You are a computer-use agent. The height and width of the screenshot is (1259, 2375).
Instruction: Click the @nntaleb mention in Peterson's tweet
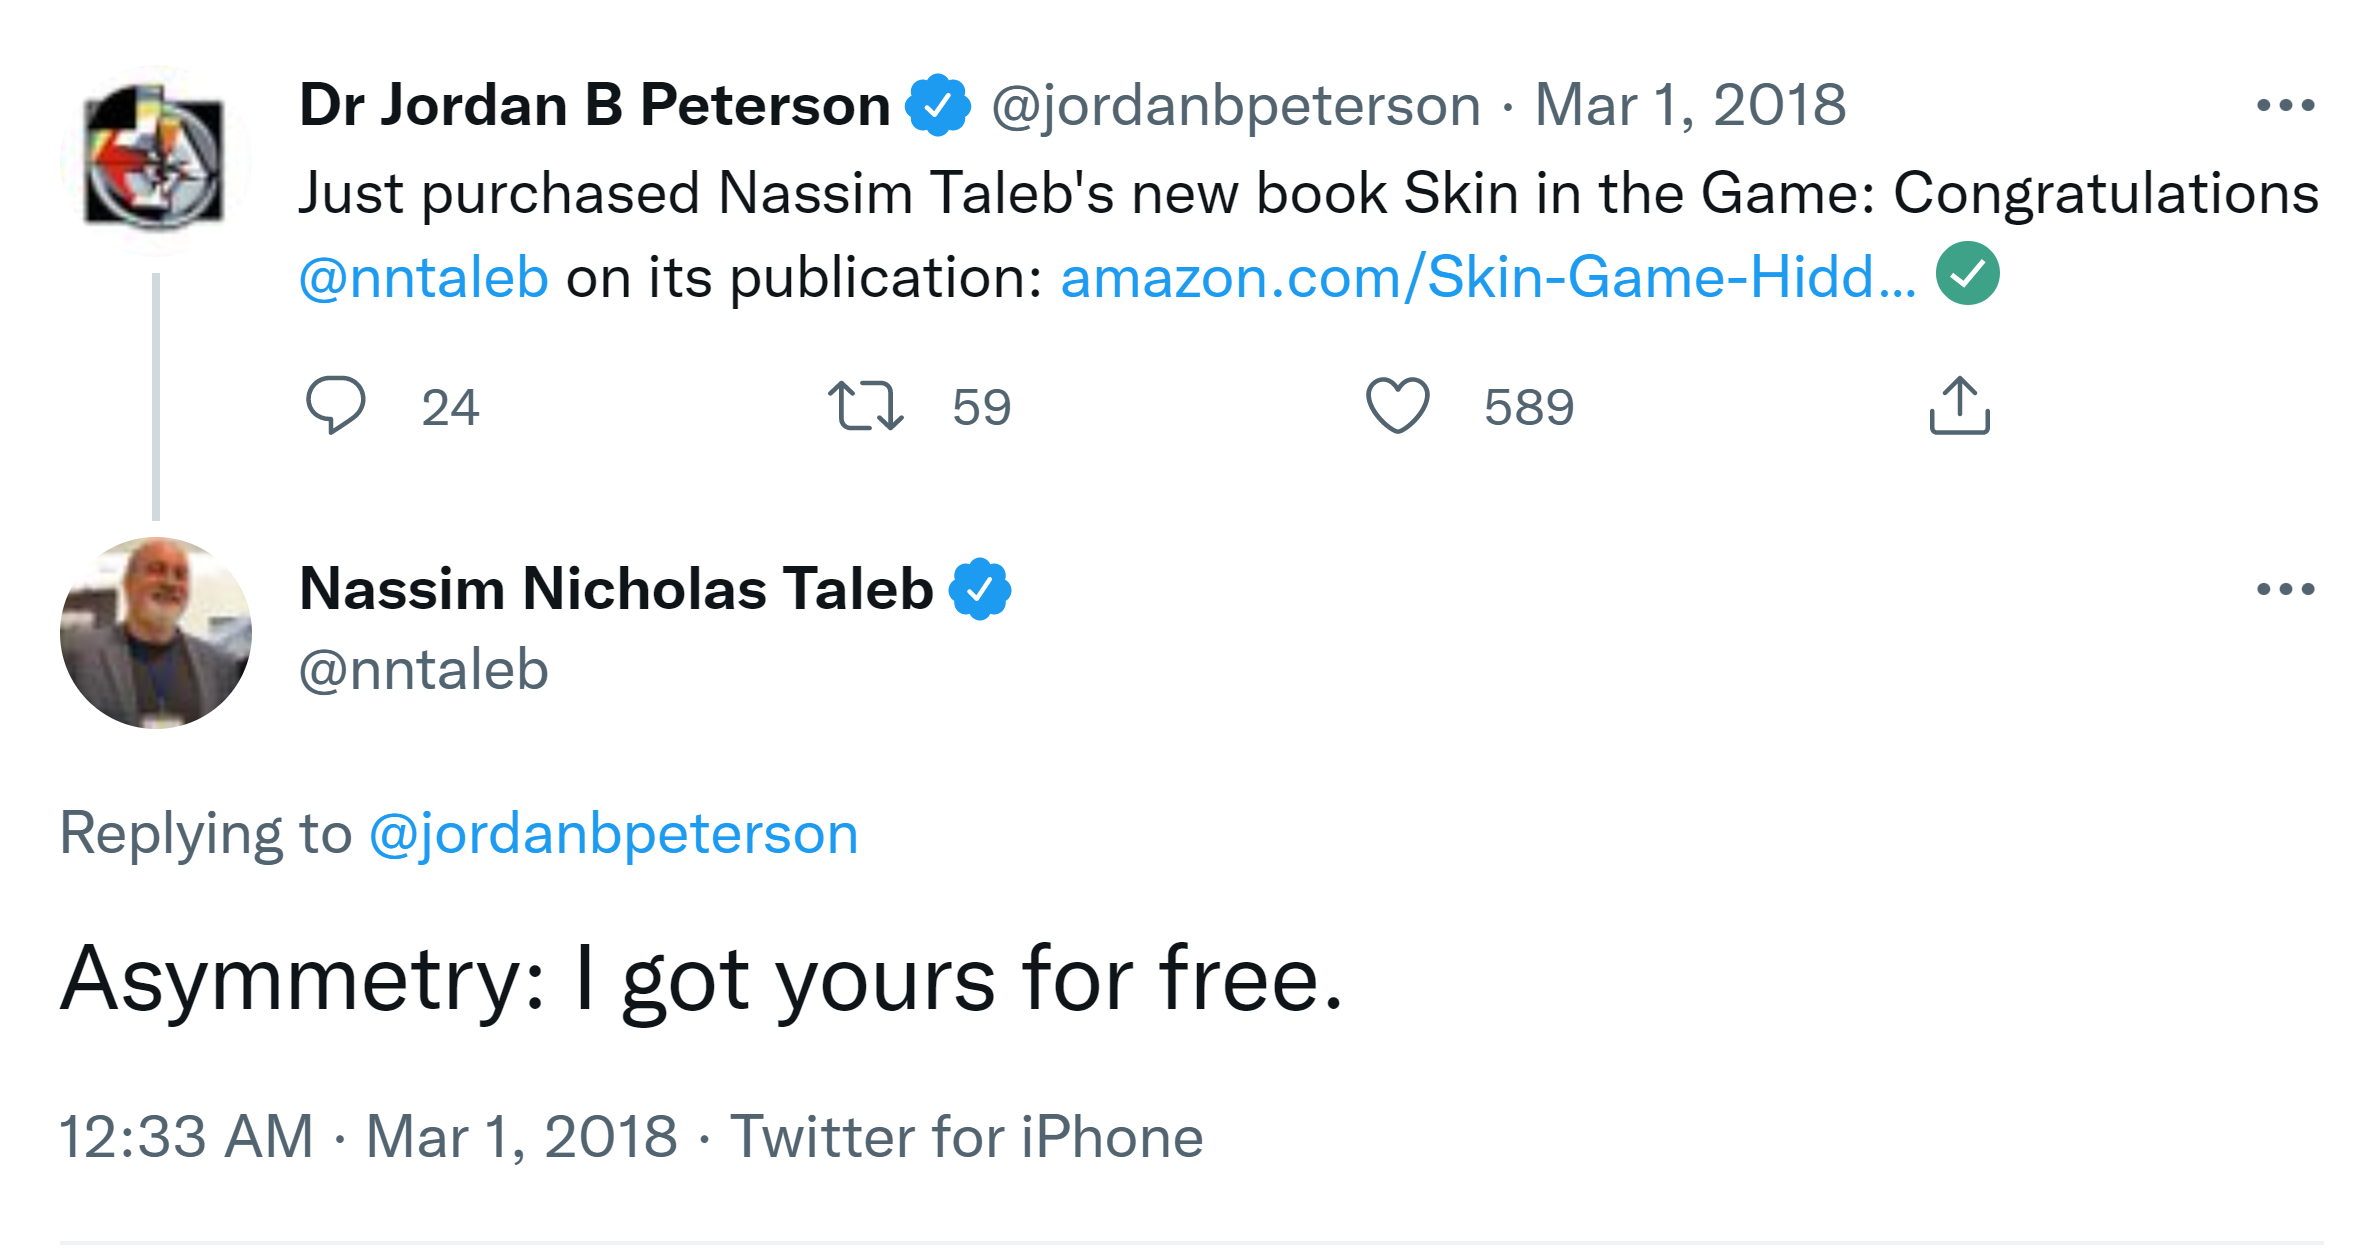423,277
